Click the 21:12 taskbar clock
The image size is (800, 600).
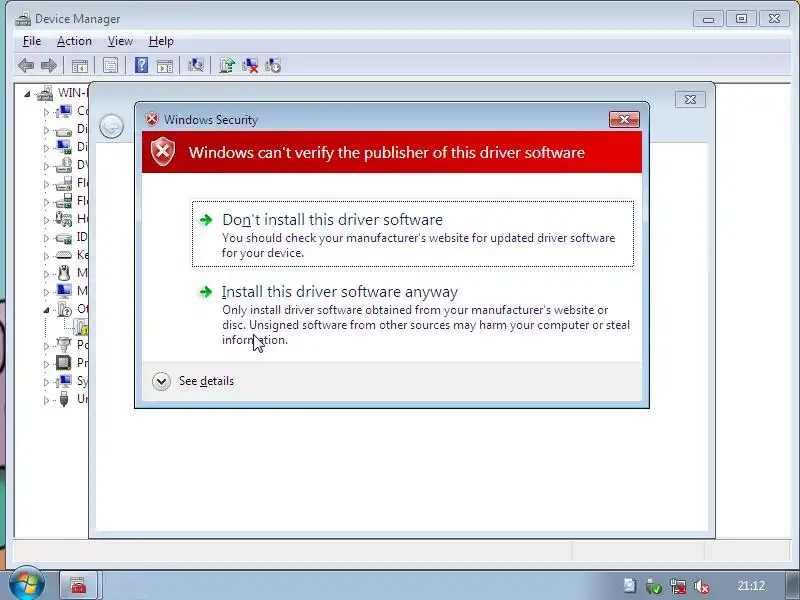click(x=751, y=586)
